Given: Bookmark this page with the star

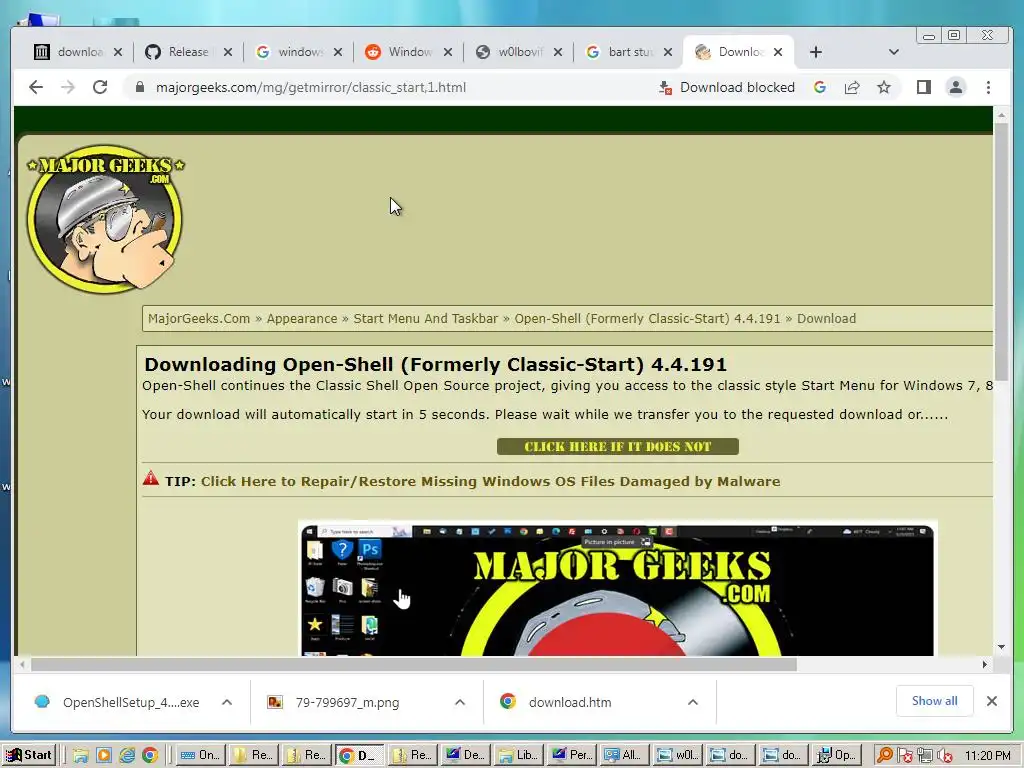Looking at the screenshot, I should pos(884,88).
